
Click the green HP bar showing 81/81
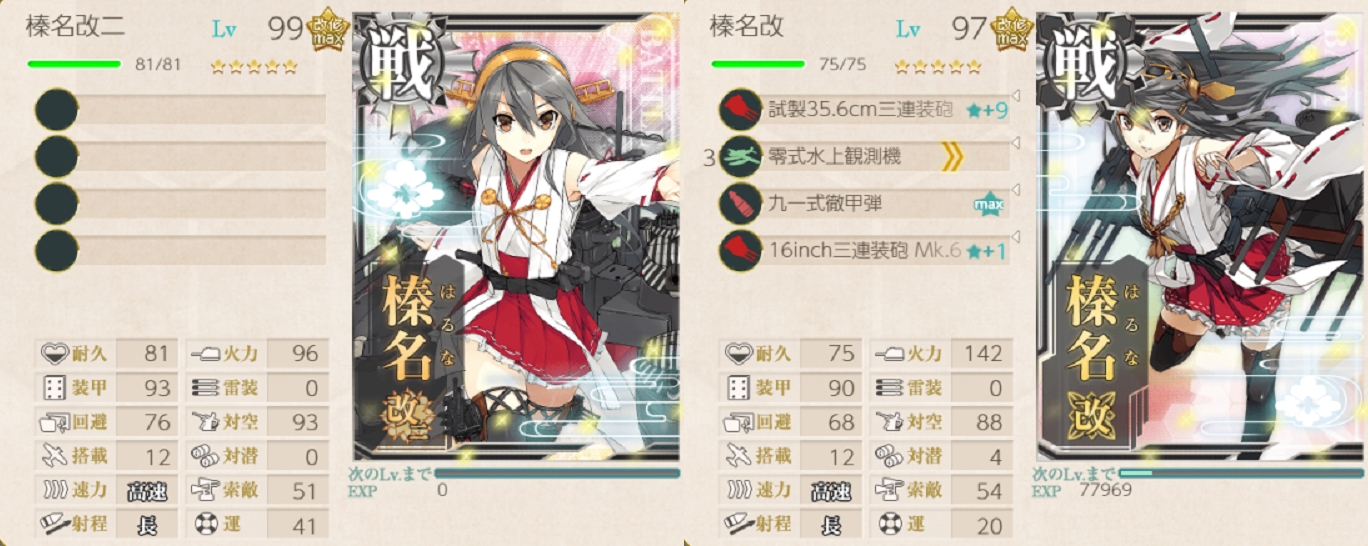coord(74,64)
